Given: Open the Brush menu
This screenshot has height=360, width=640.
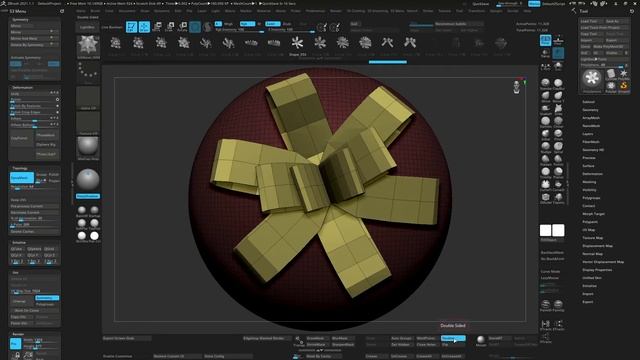Looking at the screenshot, I should [95, 11].
